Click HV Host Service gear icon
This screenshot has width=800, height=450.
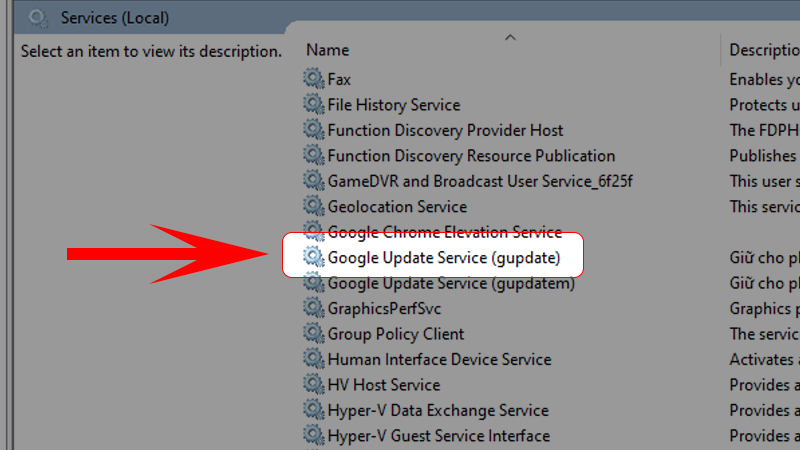[314, 385]
